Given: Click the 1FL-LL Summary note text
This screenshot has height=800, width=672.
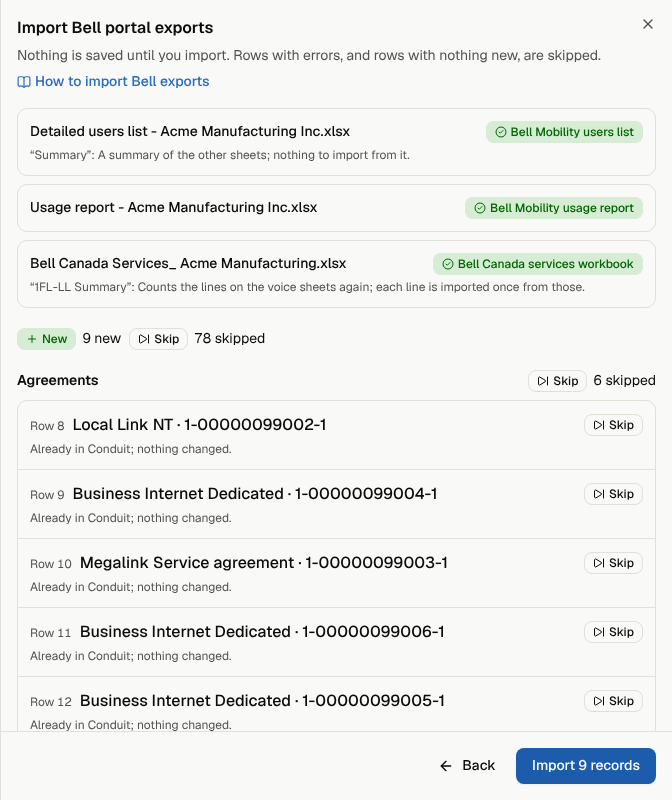Looking at the screenshot, I should (x=307, y=287).
